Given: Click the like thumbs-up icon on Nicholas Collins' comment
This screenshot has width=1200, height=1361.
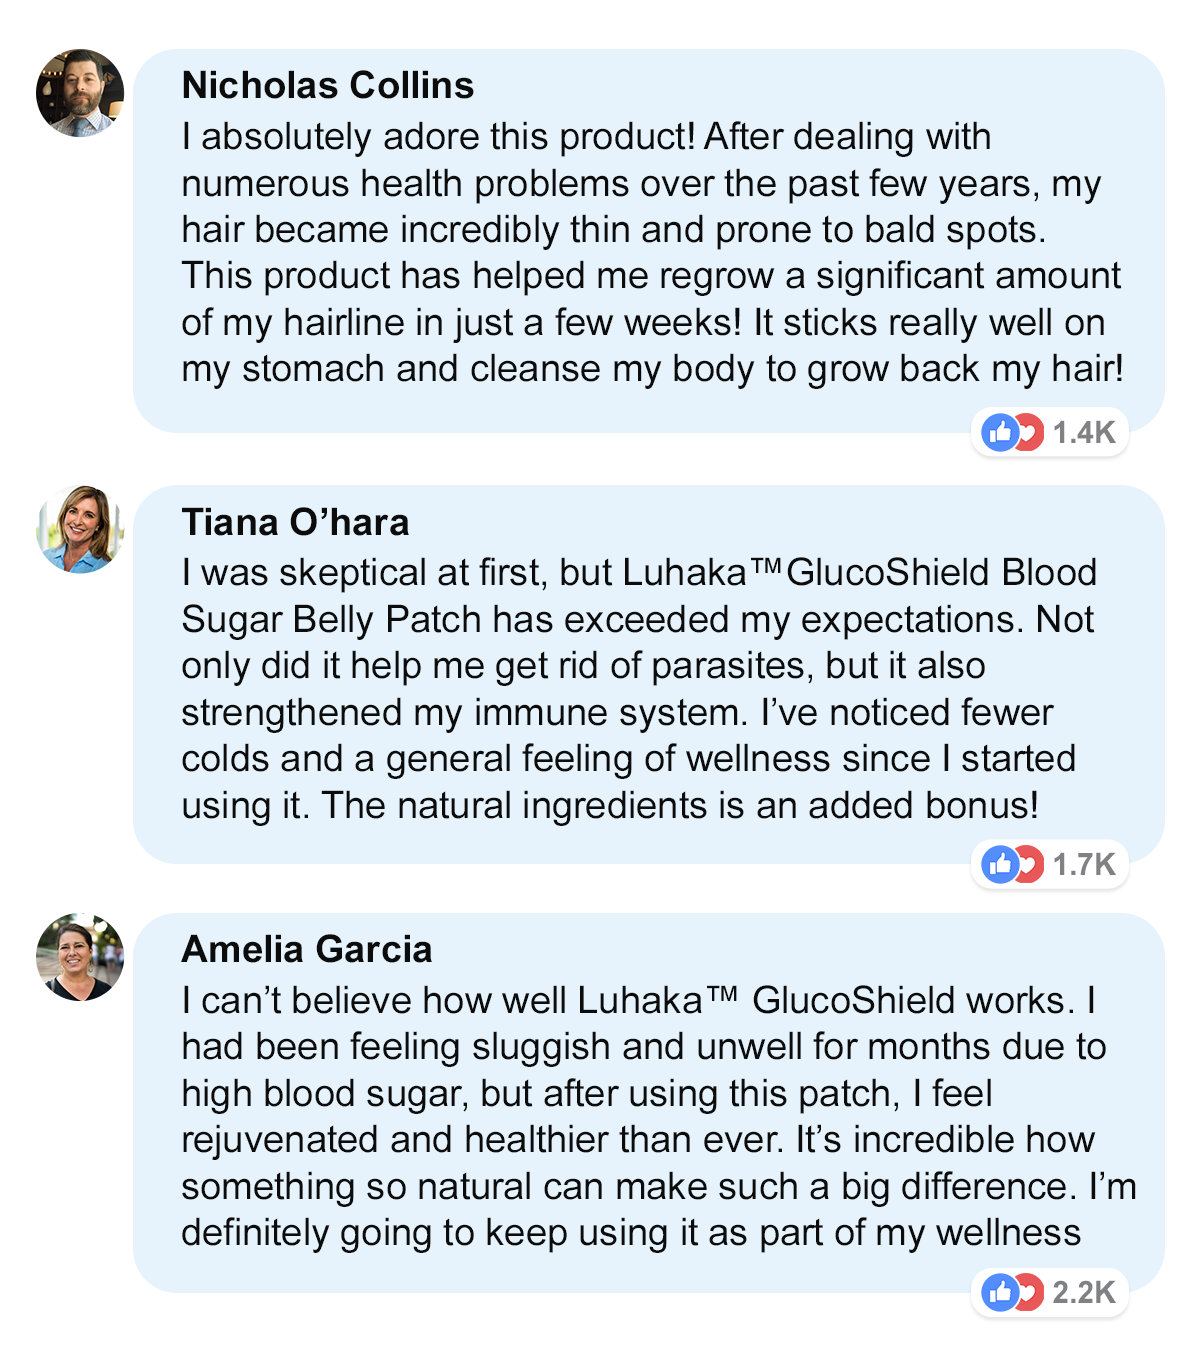Looking at the screenshot, I should 999,432.
